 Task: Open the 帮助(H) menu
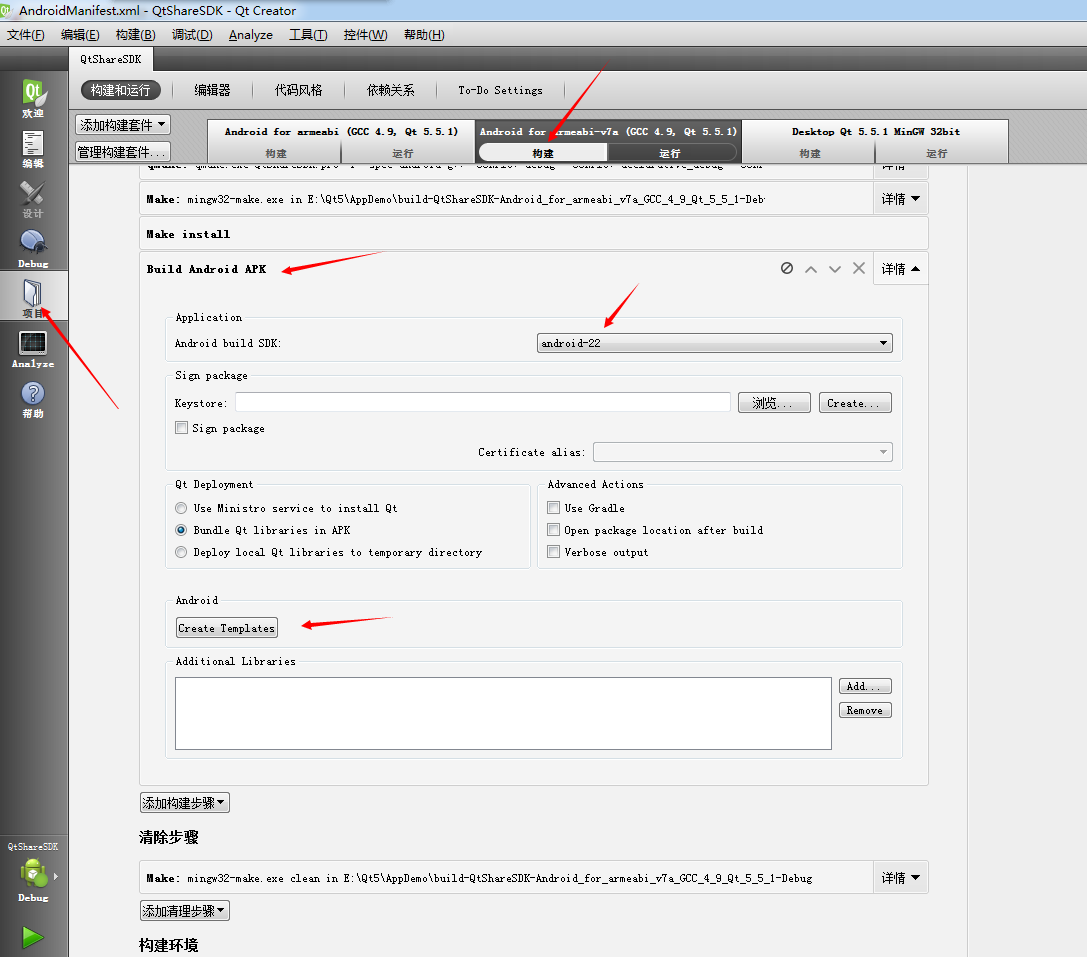coord(424,35)
